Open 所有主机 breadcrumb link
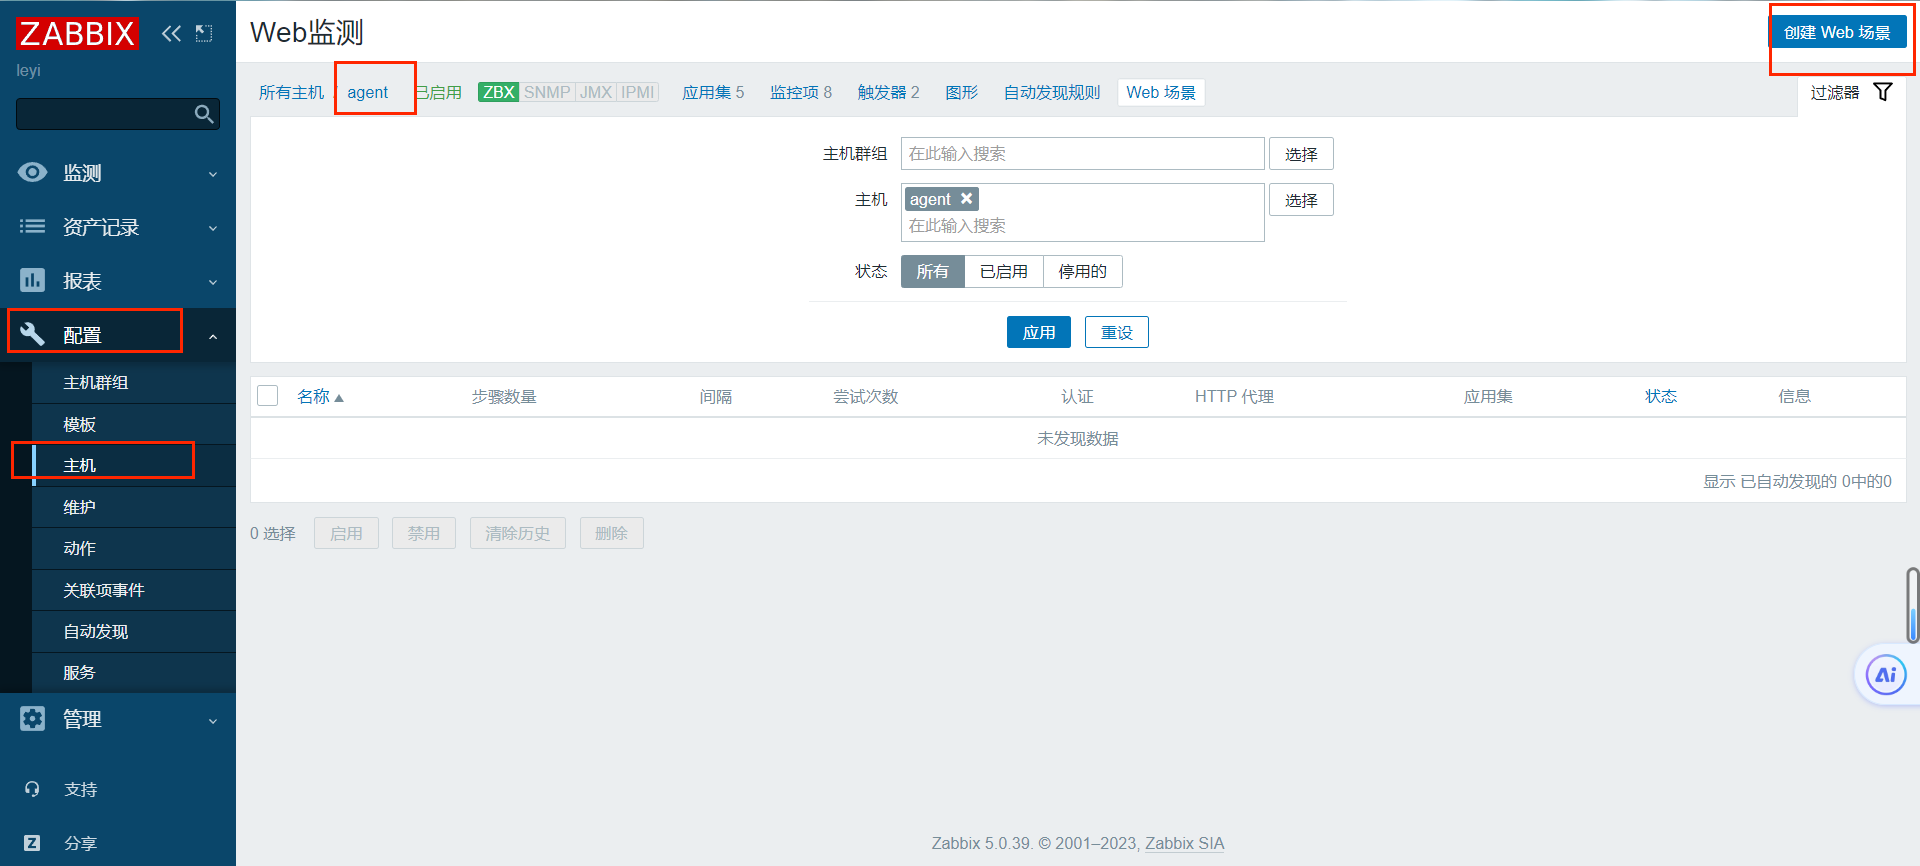This screenshot has height=866, width=1920. pos(291,92)
